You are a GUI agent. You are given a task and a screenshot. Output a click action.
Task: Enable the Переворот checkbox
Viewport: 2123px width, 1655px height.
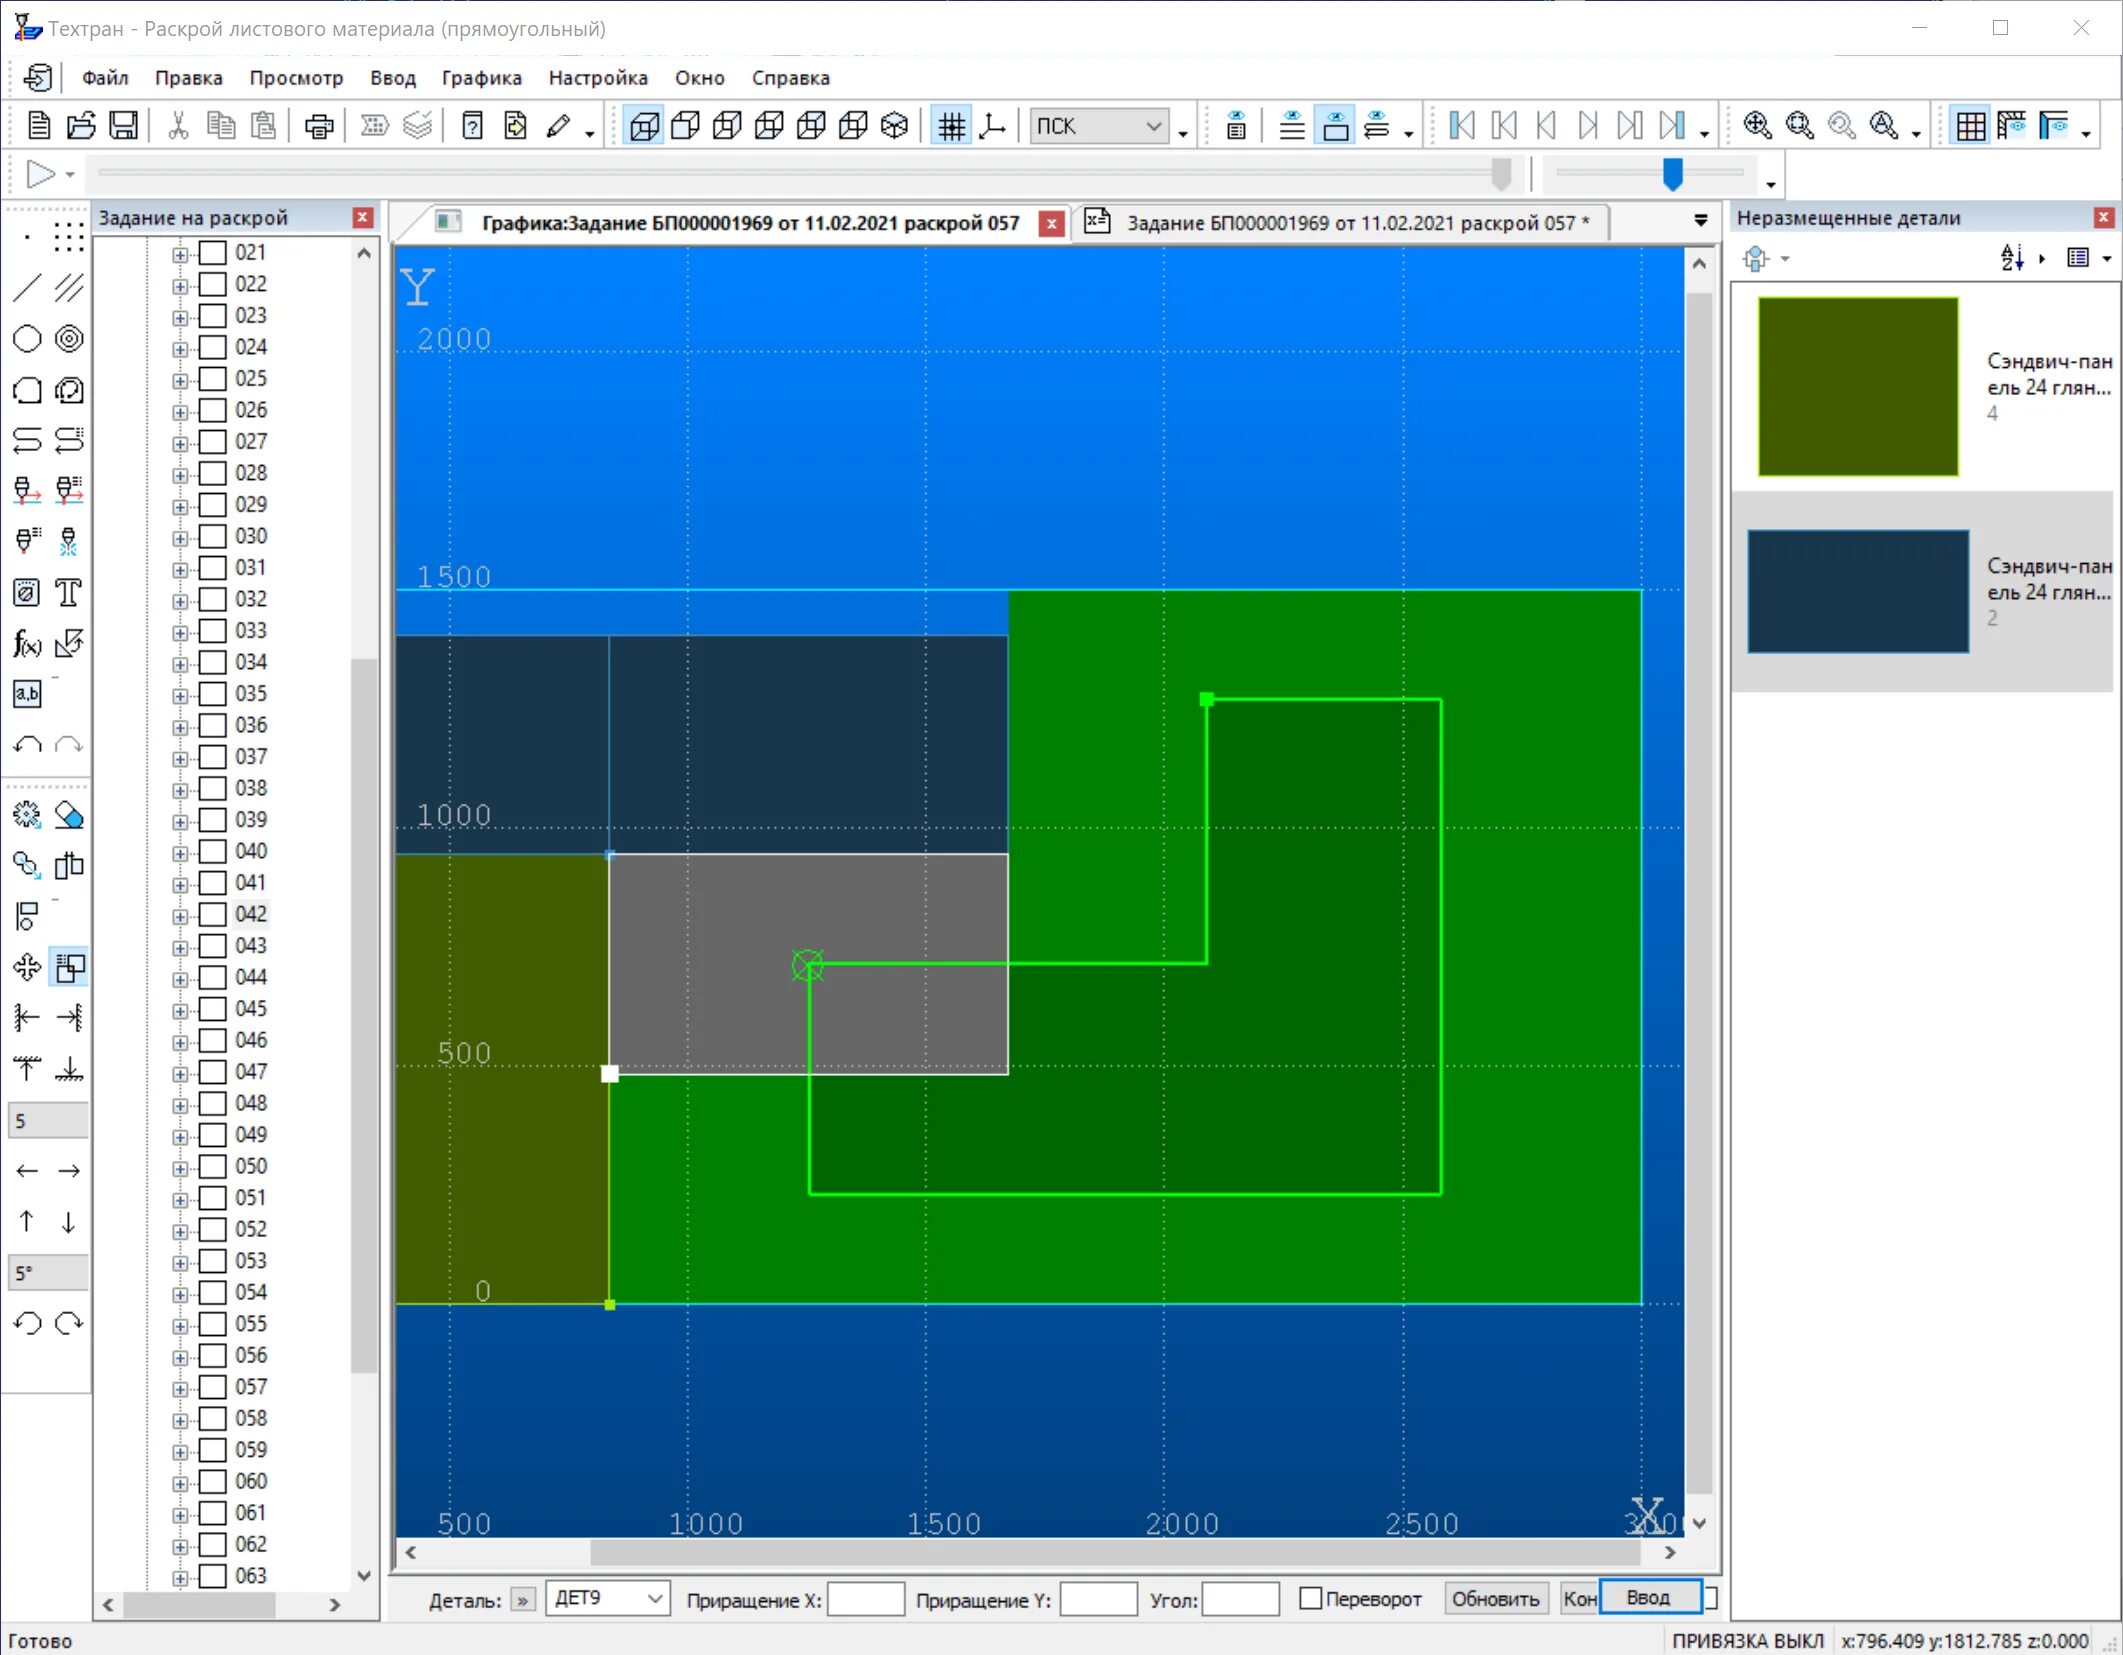click(x=1310, y=1598)
